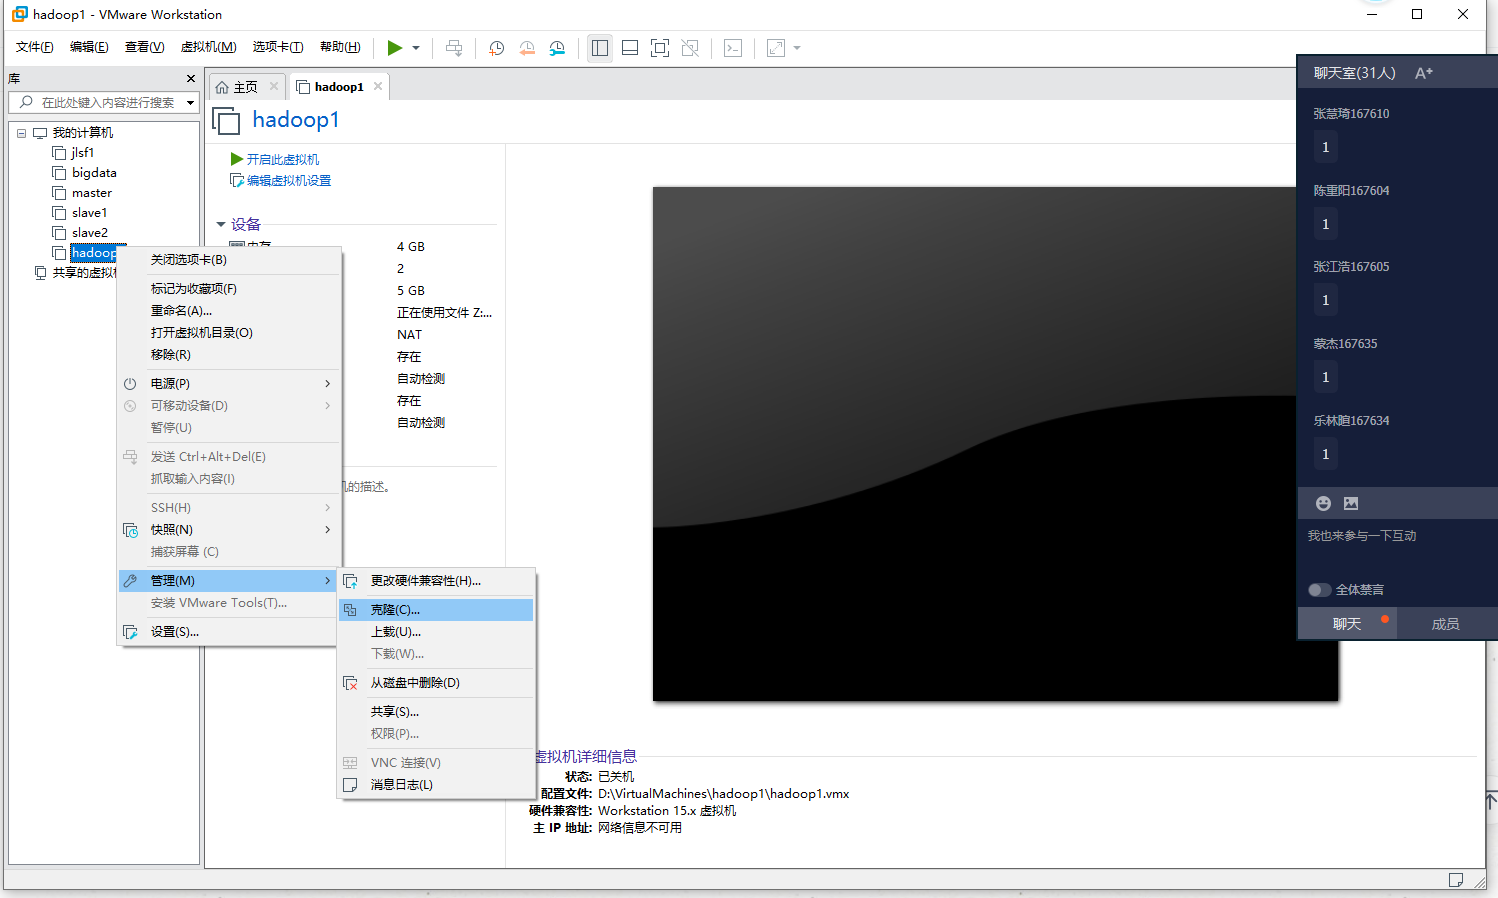Click image upload icon in chat panel

click(x=1351, y=503)
